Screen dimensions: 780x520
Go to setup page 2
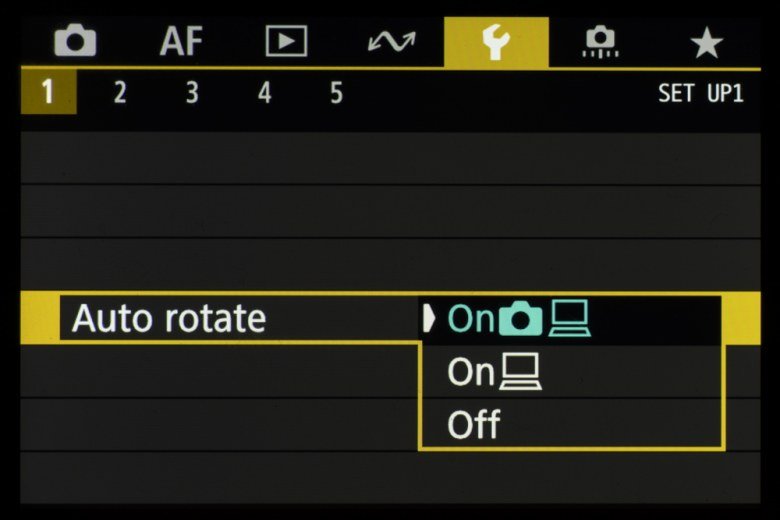pos(120,94)
